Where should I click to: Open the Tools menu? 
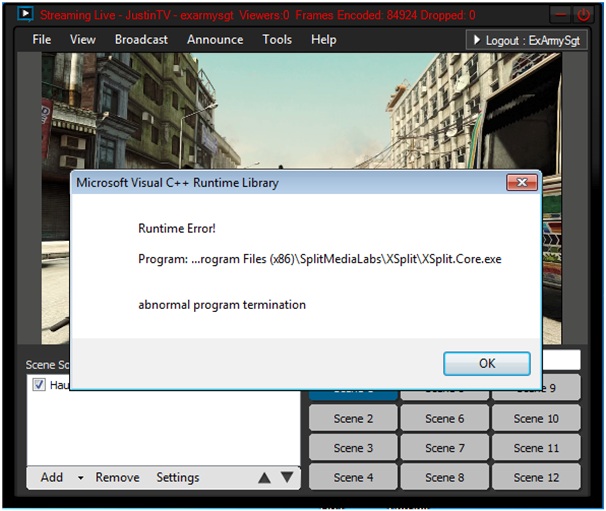(277, 40)
